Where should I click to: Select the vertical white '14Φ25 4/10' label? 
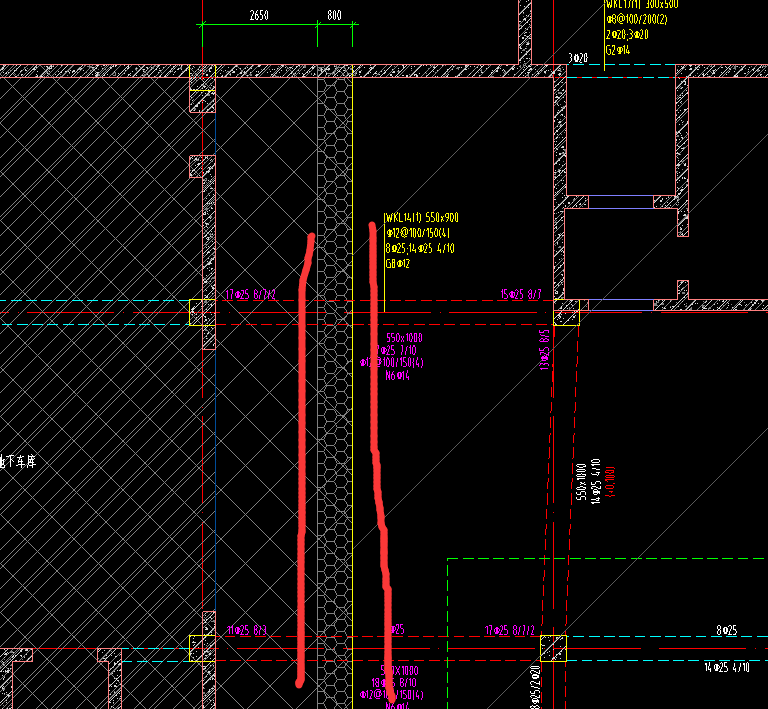coord(596,481)
